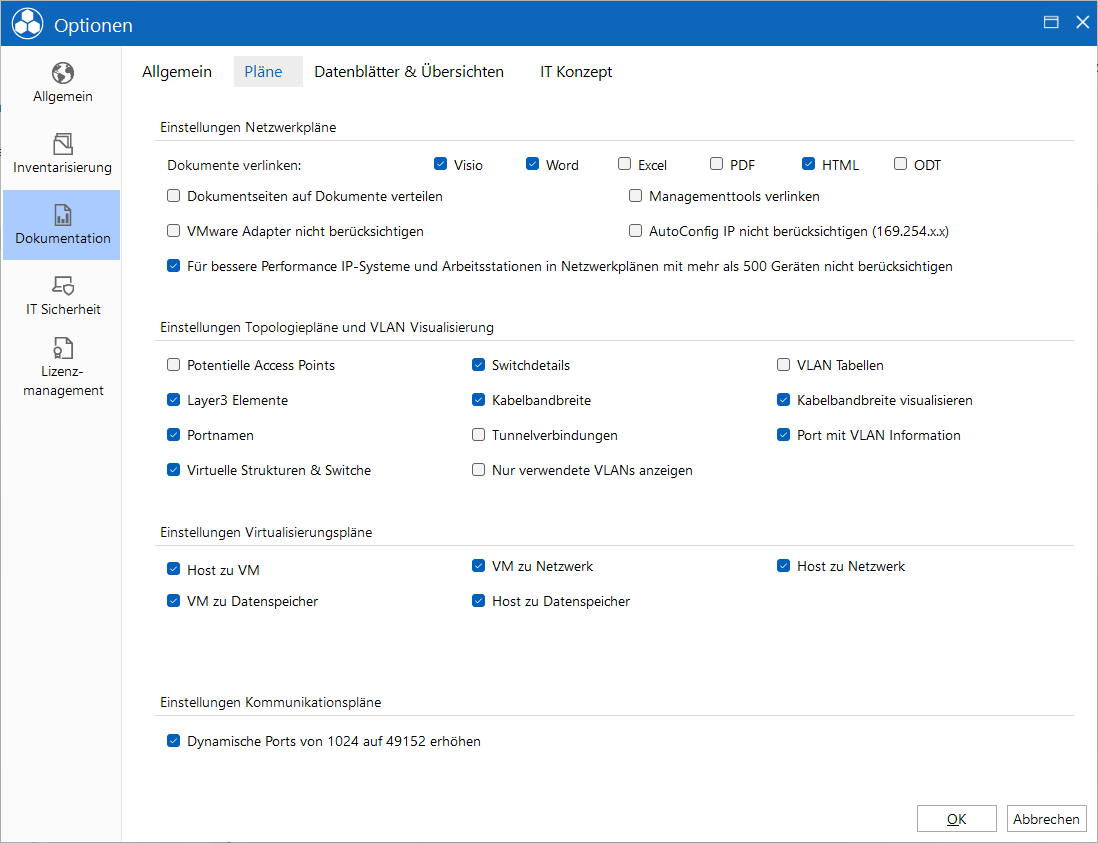The height and width of the screenshot is (843, 1098).
Task: Select the Dokumentation sidebar icon
Action: pos(62,215)
